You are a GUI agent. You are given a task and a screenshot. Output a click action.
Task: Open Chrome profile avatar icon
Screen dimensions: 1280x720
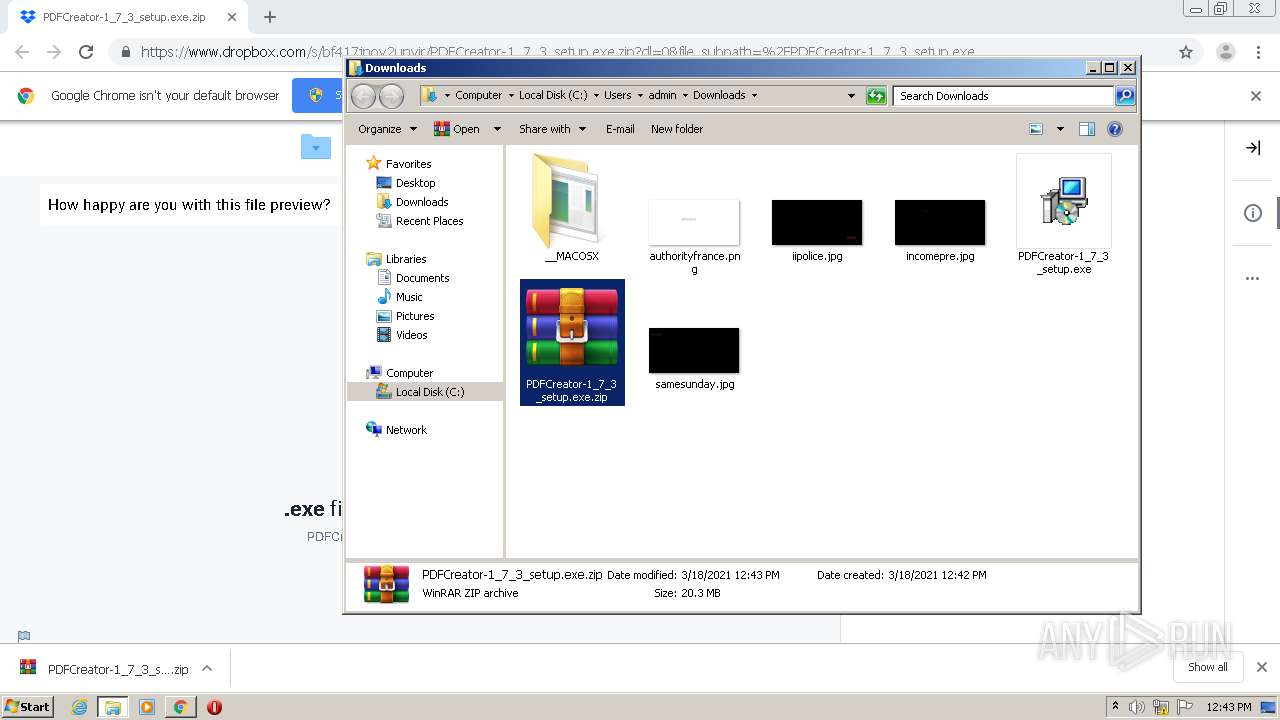tap(1225, 52)
